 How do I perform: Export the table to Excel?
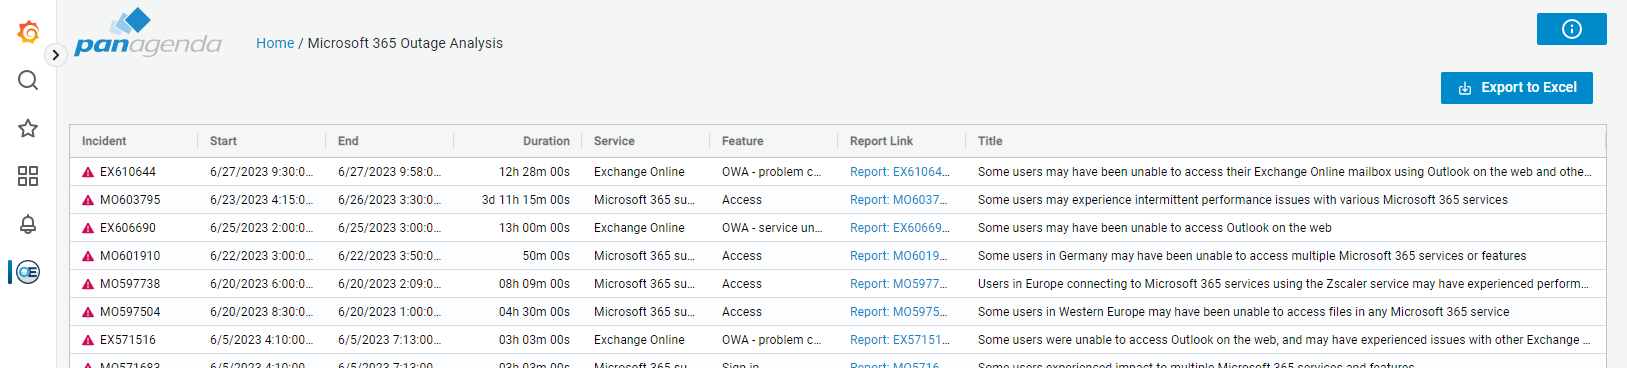[1516, 88]
